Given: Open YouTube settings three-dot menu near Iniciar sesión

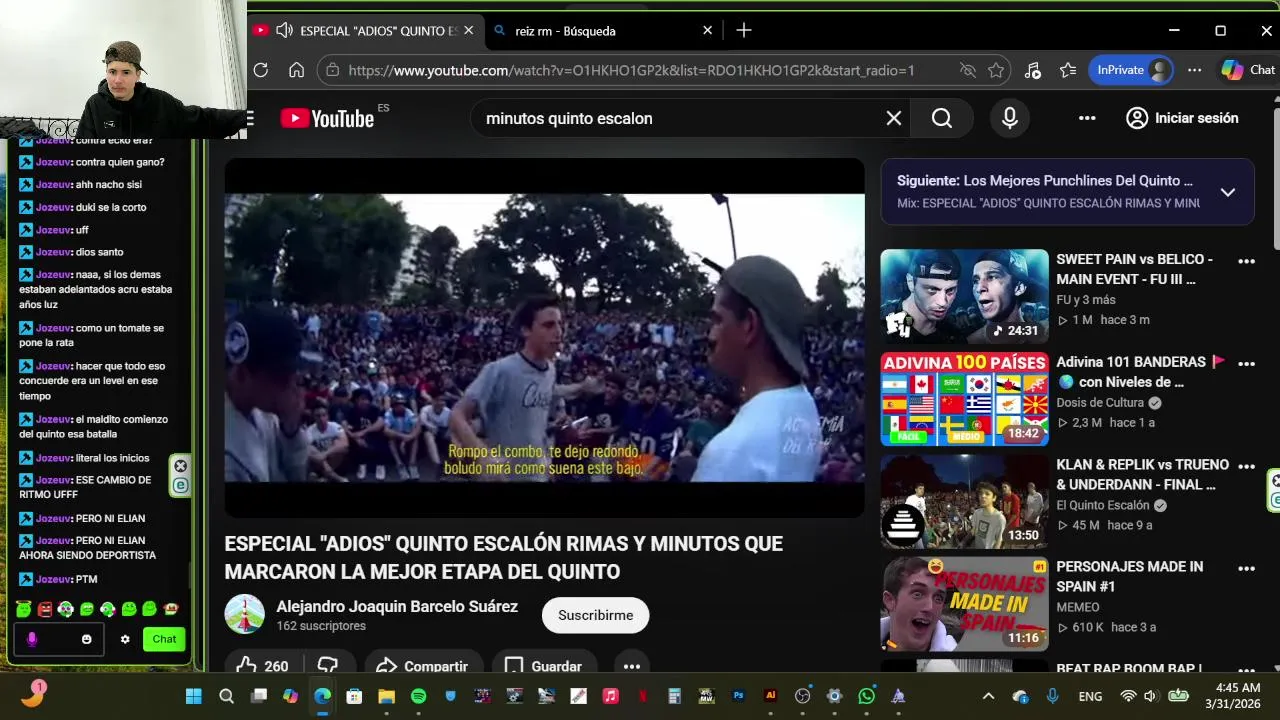Looking at the screenshot, I should (x=1087, y=118).
